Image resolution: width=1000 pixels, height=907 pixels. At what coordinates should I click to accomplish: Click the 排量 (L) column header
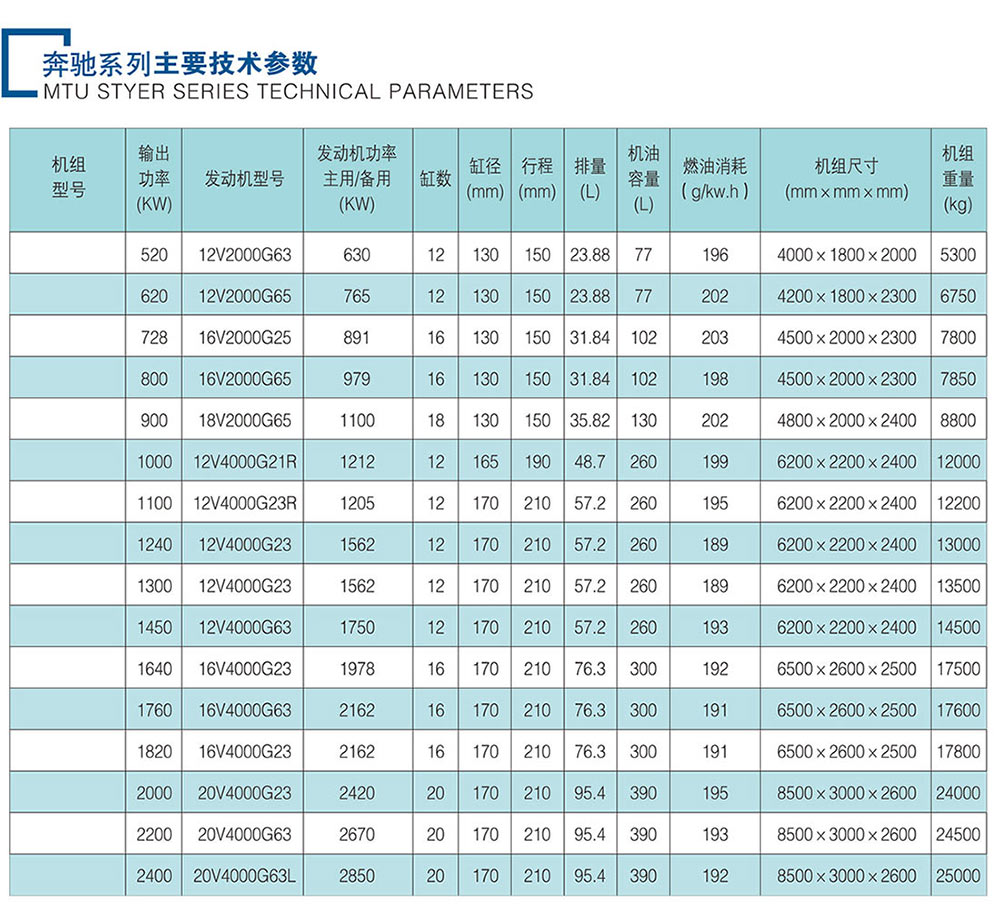[590, 179]
